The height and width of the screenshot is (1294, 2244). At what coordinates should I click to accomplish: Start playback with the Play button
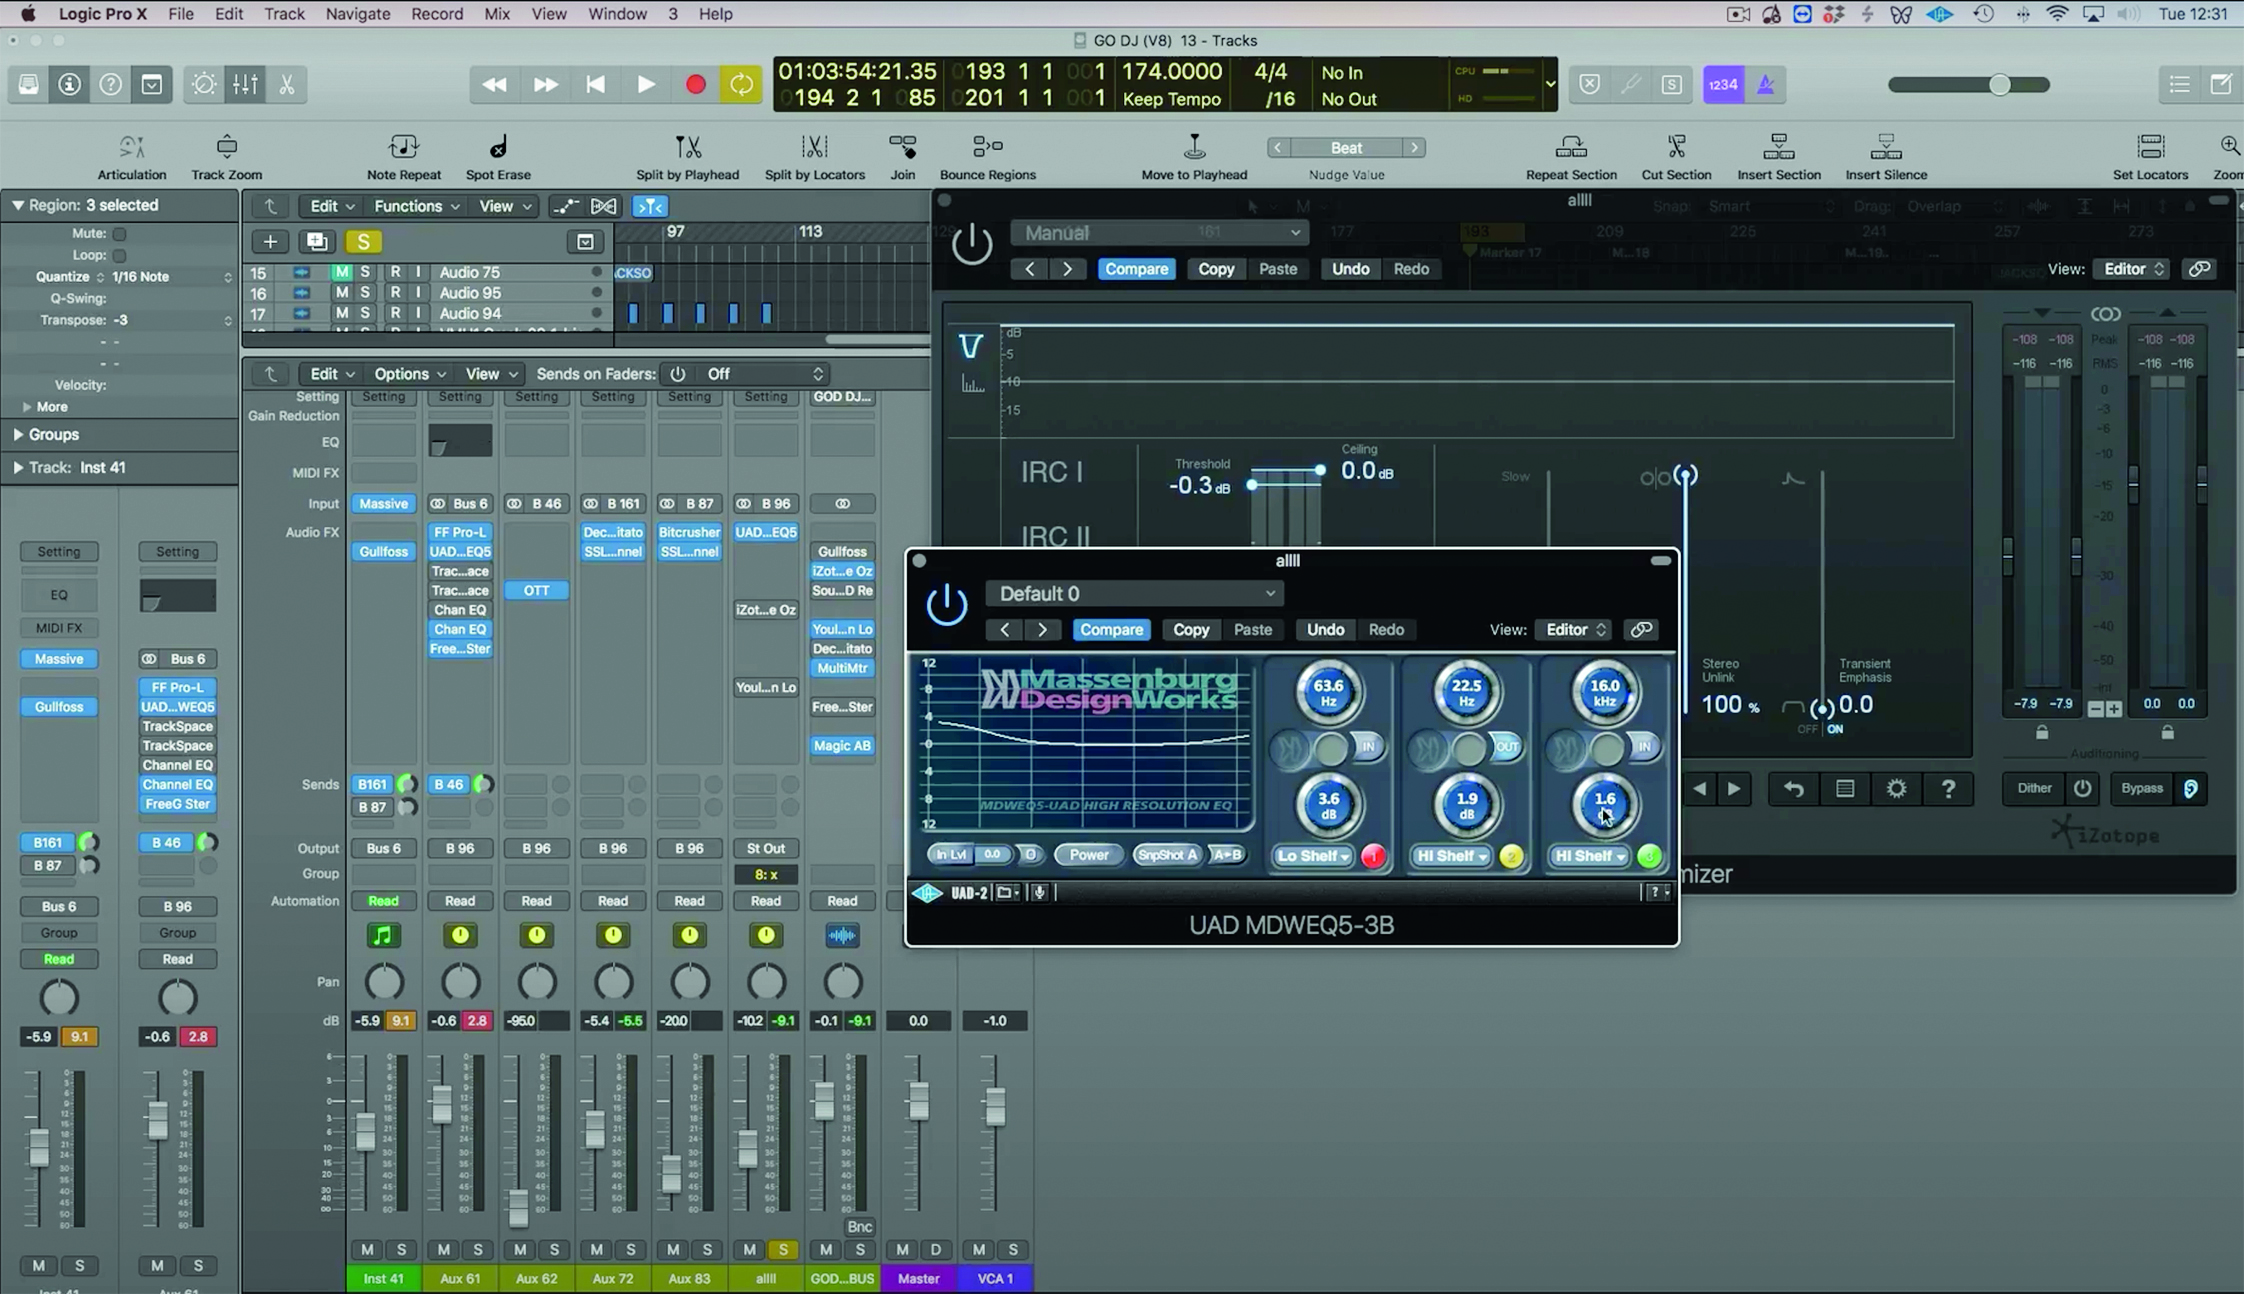646,85
